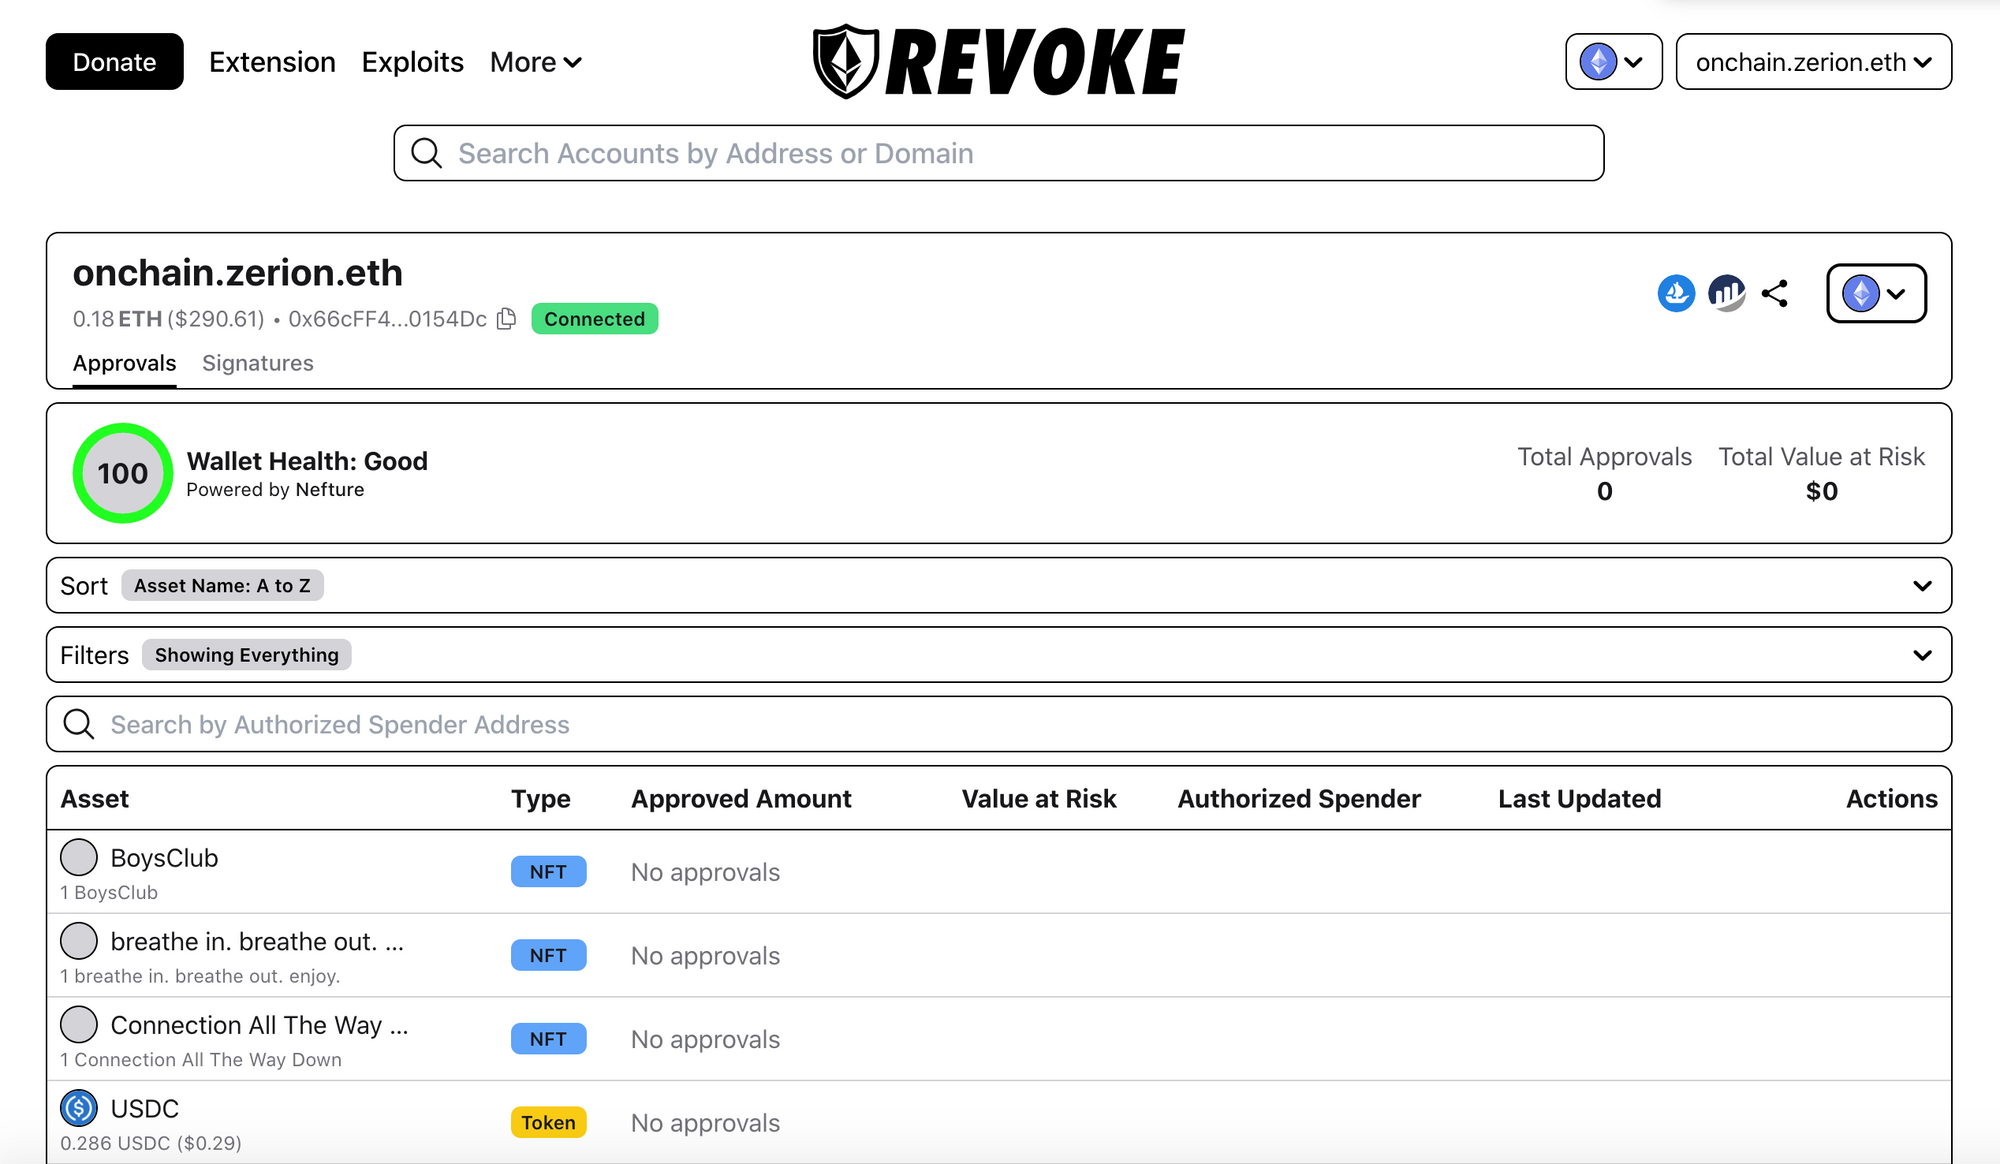
Task: Click the Donate button
Action: pyautogui.click(x=115, y=61)
